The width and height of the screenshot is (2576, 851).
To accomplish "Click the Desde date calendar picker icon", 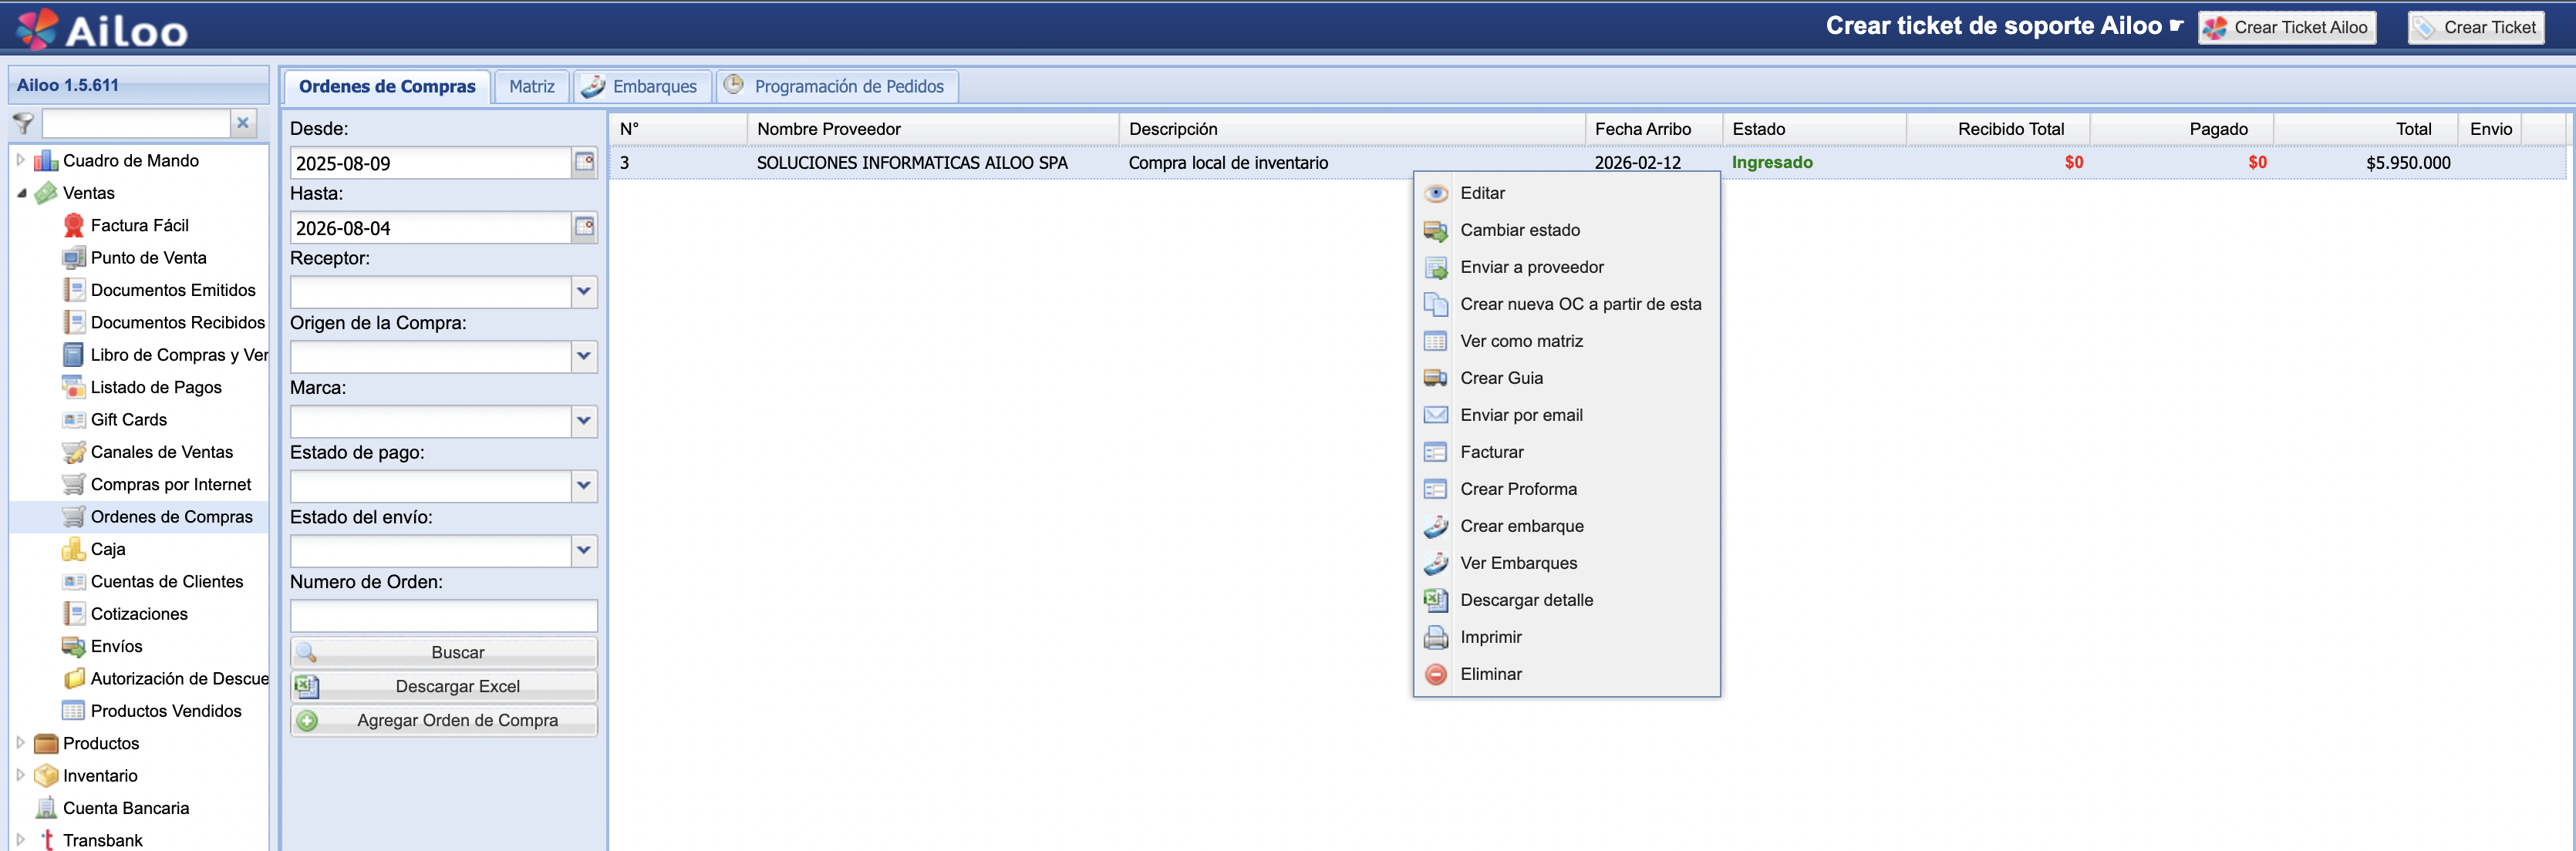I will point(584,162).
